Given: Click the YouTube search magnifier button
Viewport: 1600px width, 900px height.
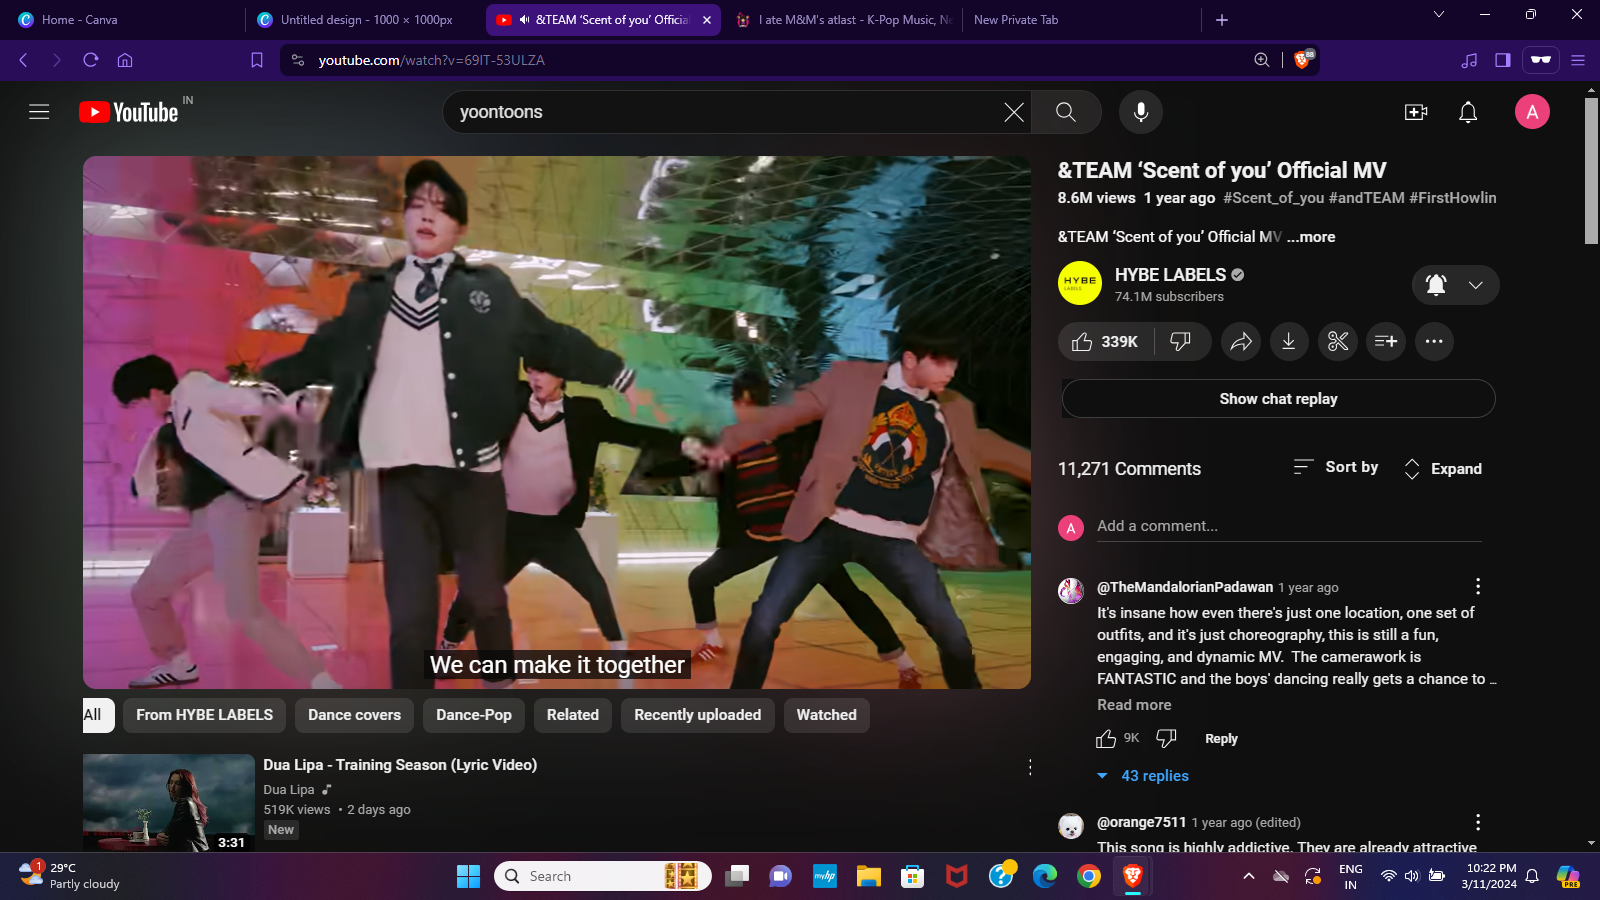Looking at the screenshot, I should (1066, 112).
